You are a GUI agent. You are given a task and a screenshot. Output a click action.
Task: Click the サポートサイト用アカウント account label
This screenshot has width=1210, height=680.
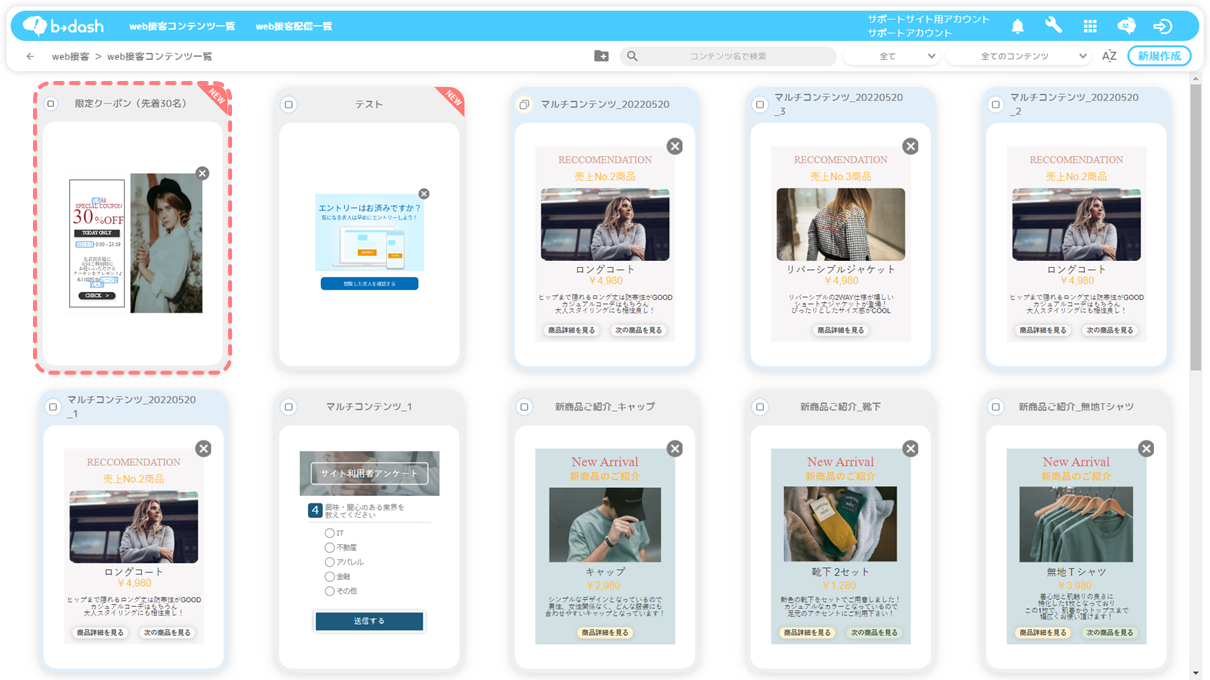pyautogui.click(x=928, y=19)
